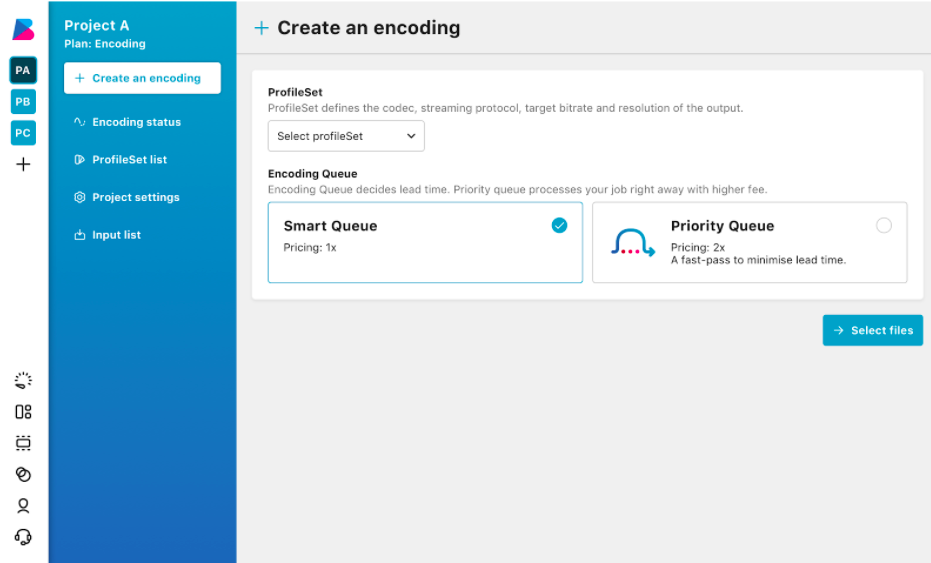The width and height of the screenshot is (931, 563).
Task: Open Project settings from sidebar
Action: click(x=135, y=197)
